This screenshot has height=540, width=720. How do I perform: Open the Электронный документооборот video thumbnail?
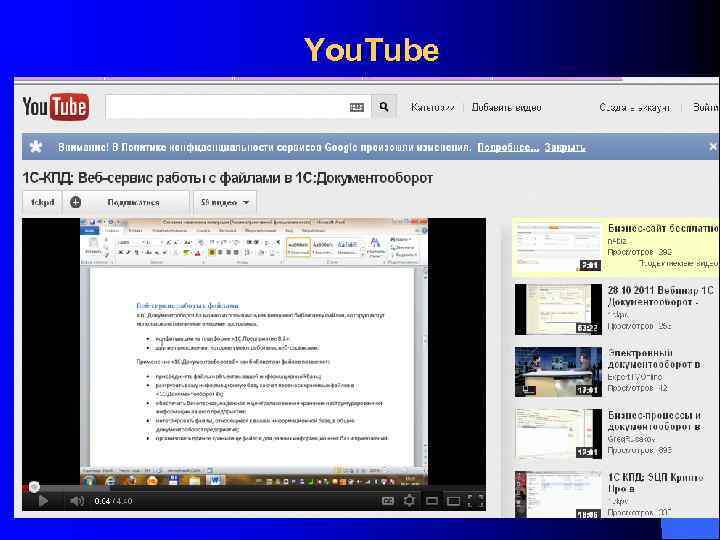coord(558,371)
